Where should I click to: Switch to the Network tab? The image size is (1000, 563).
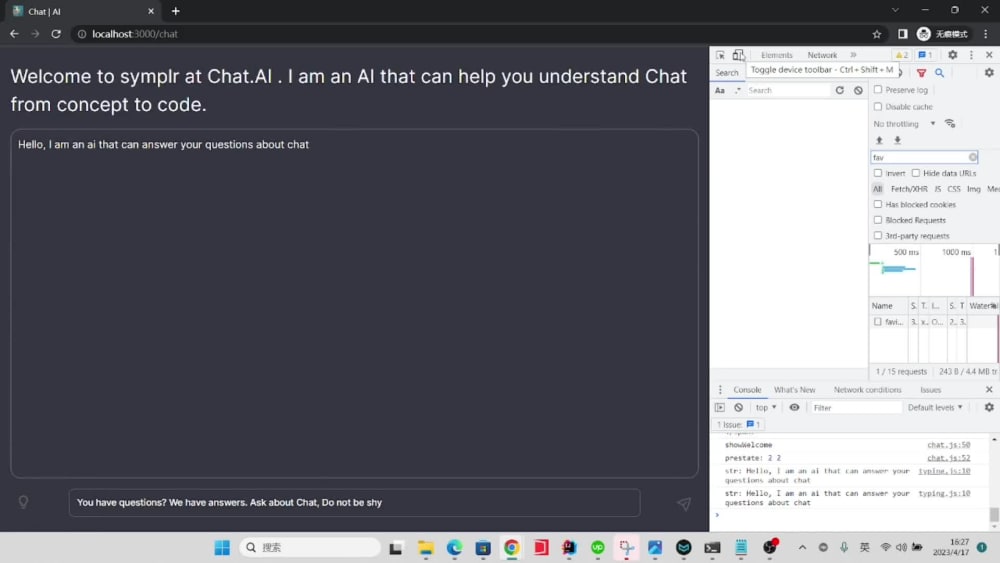(x=822, y=55)
